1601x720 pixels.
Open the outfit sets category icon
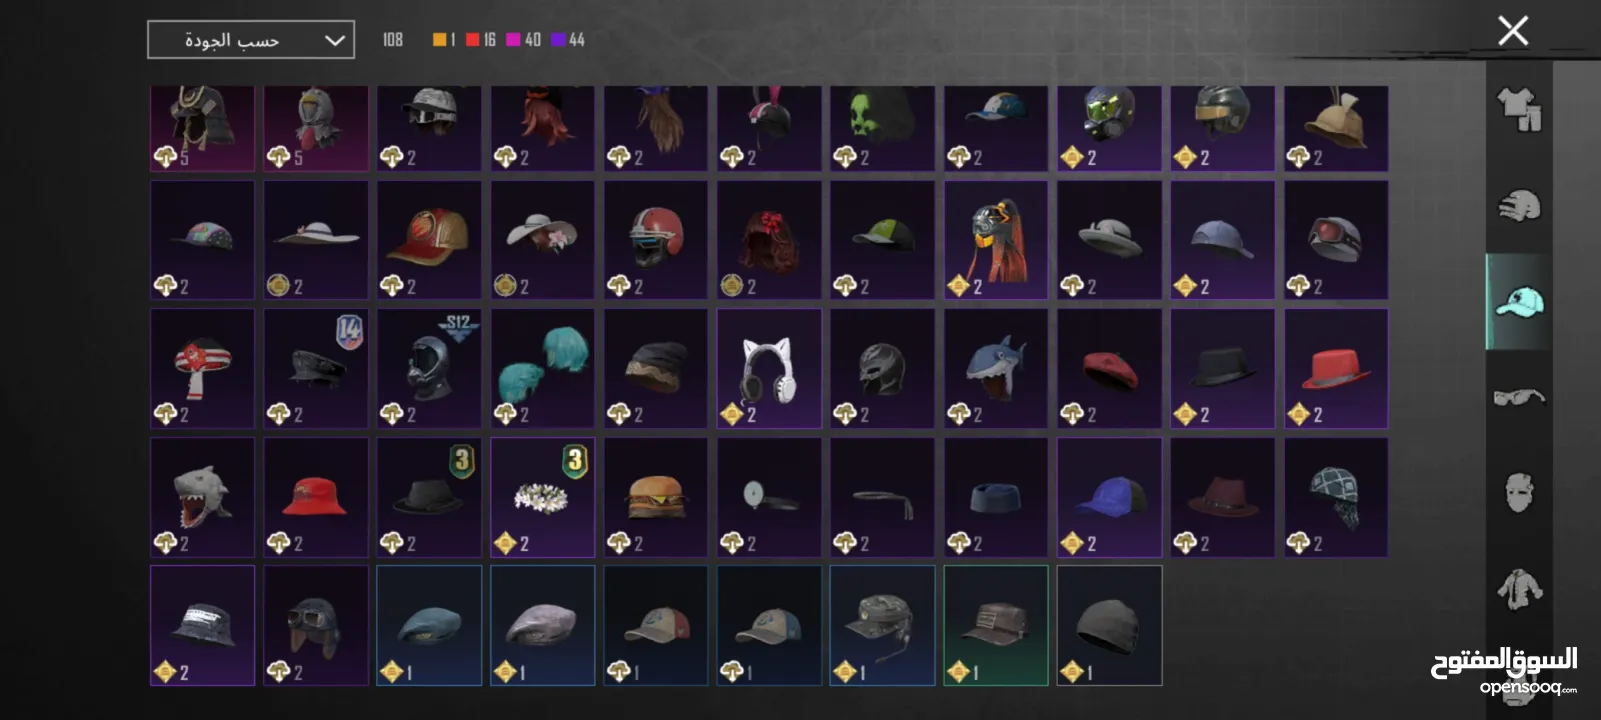[1518, 110]
